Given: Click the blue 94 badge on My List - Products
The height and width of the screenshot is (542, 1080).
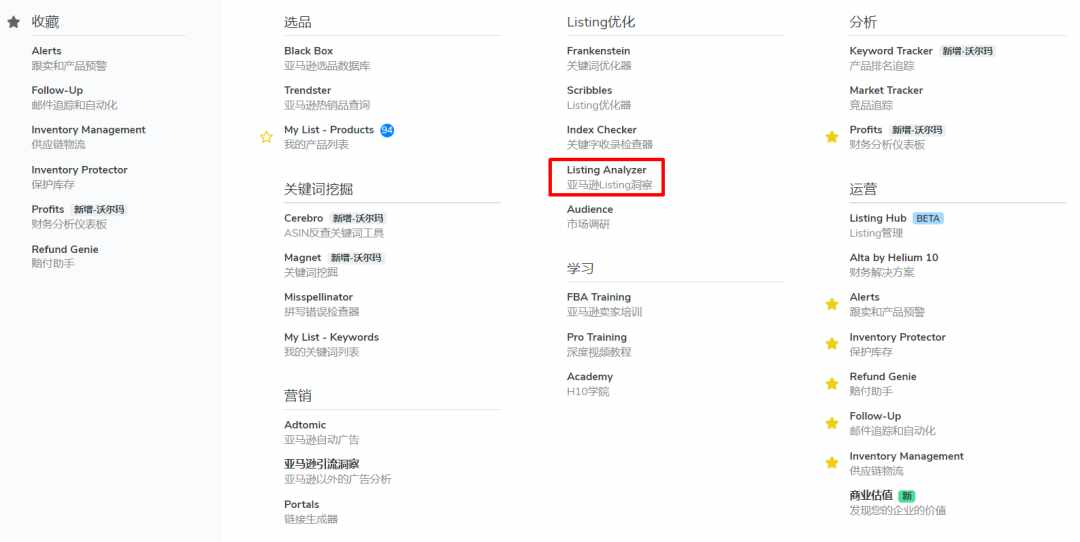Looking at the screenshot, I should click(387, 130).
